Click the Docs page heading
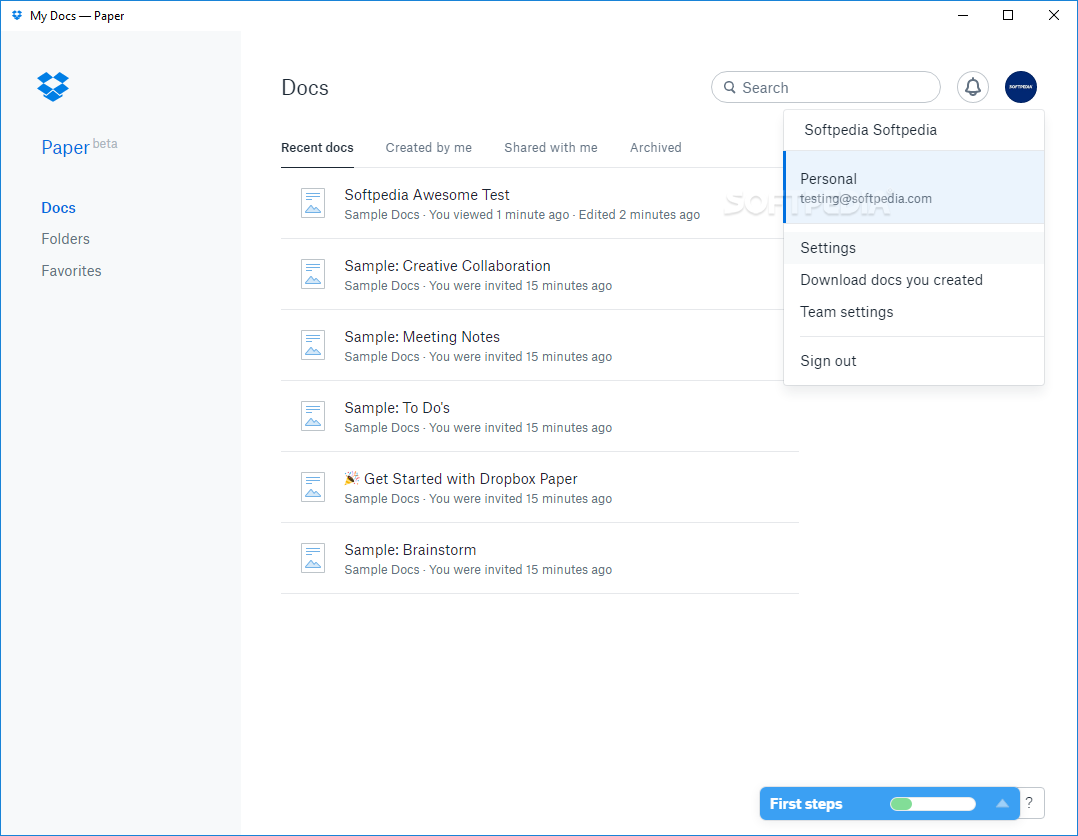Image resolution: width=1078 pixels, height=836 pixels. click(x=305, y=88)
